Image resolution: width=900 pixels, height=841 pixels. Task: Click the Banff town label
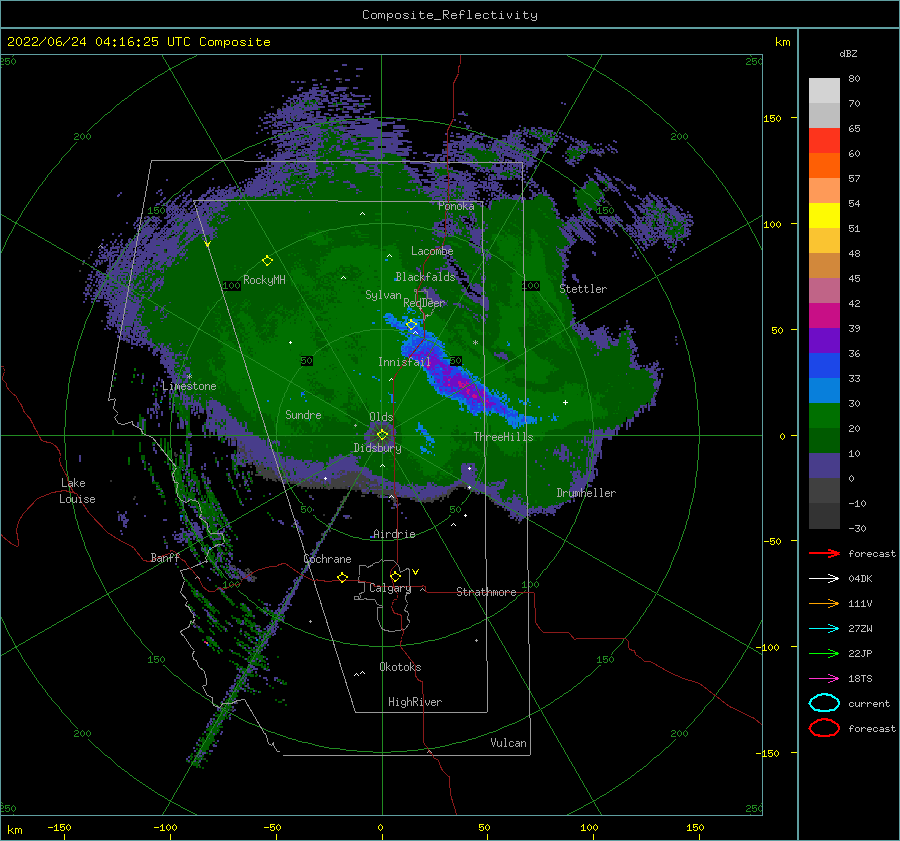[x=165, y=557]
